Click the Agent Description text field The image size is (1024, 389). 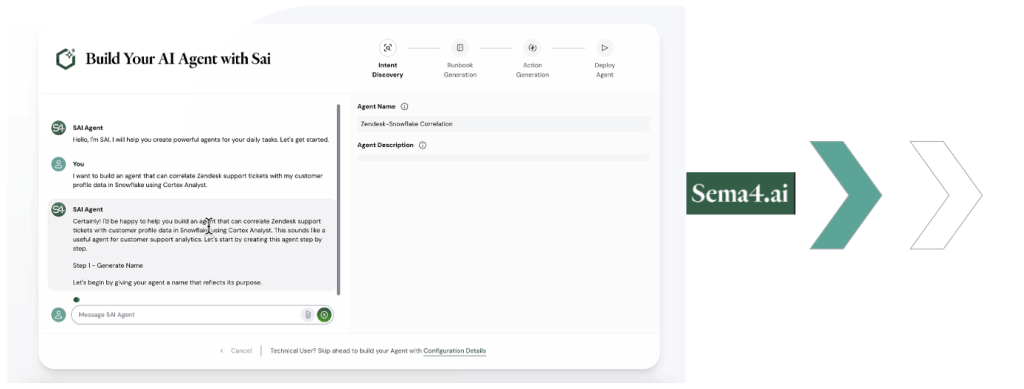(504, 157)
